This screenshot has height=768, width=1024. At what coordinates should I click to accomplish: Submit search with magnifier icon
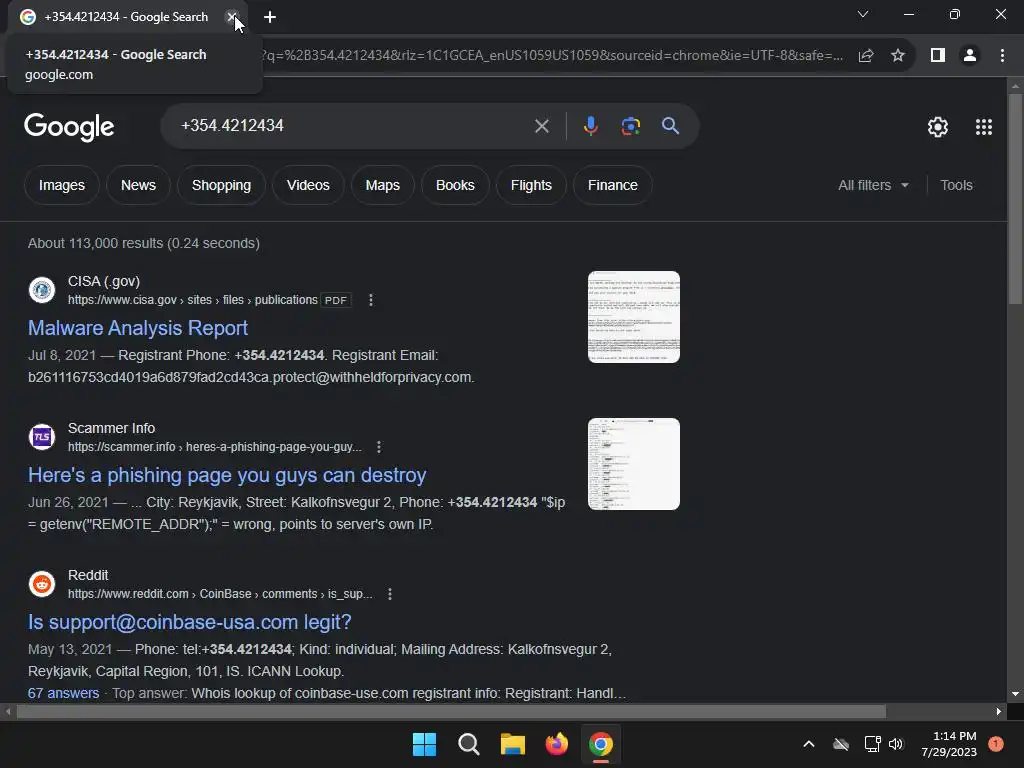coord(671,126)
